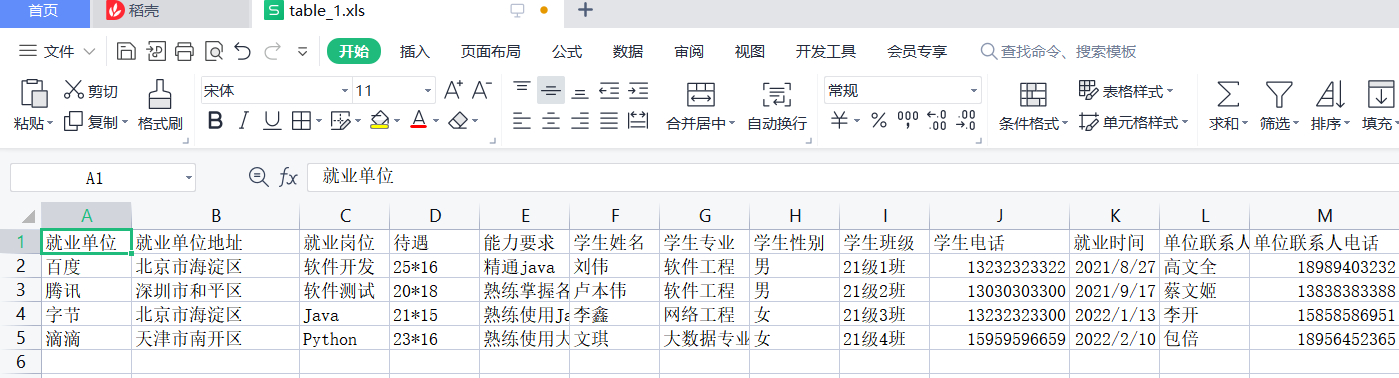Switch to the Data (数据) tab

(628, 52)
